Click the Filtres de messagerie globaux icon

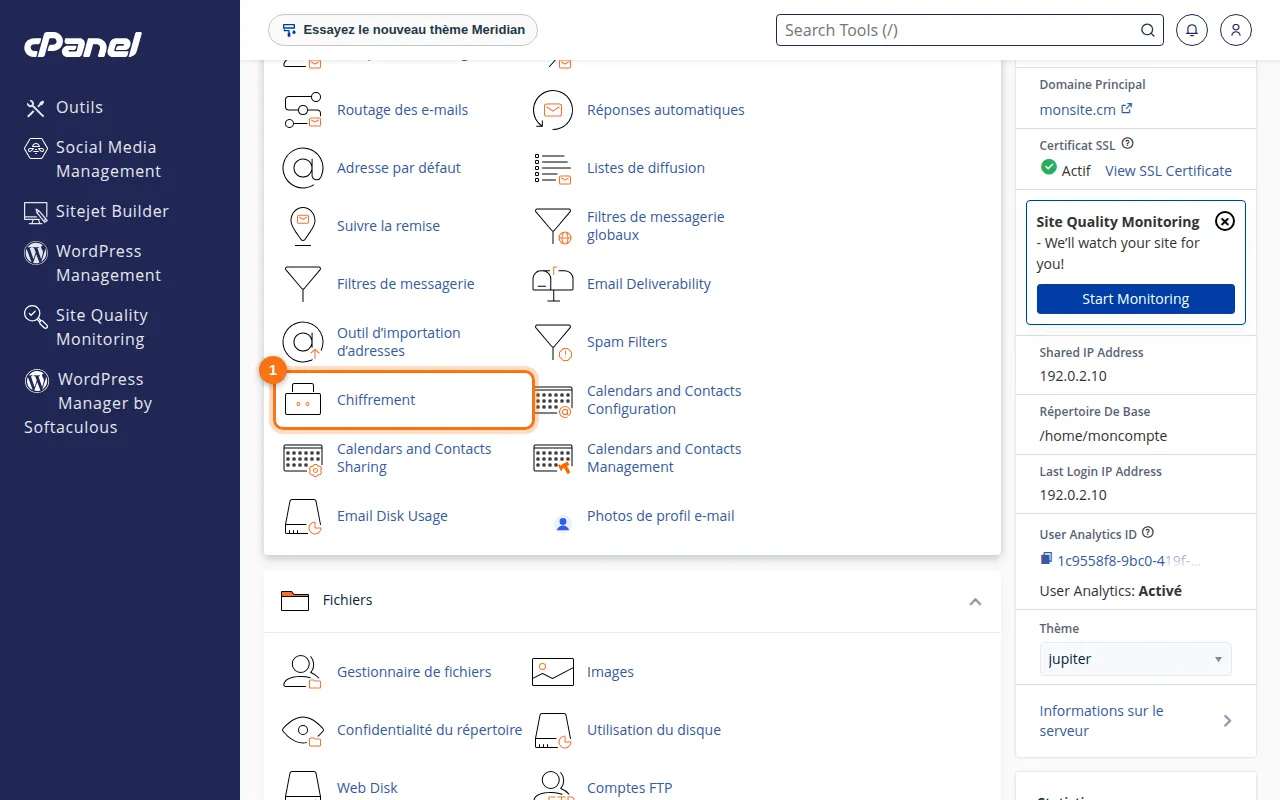[553, 226]
